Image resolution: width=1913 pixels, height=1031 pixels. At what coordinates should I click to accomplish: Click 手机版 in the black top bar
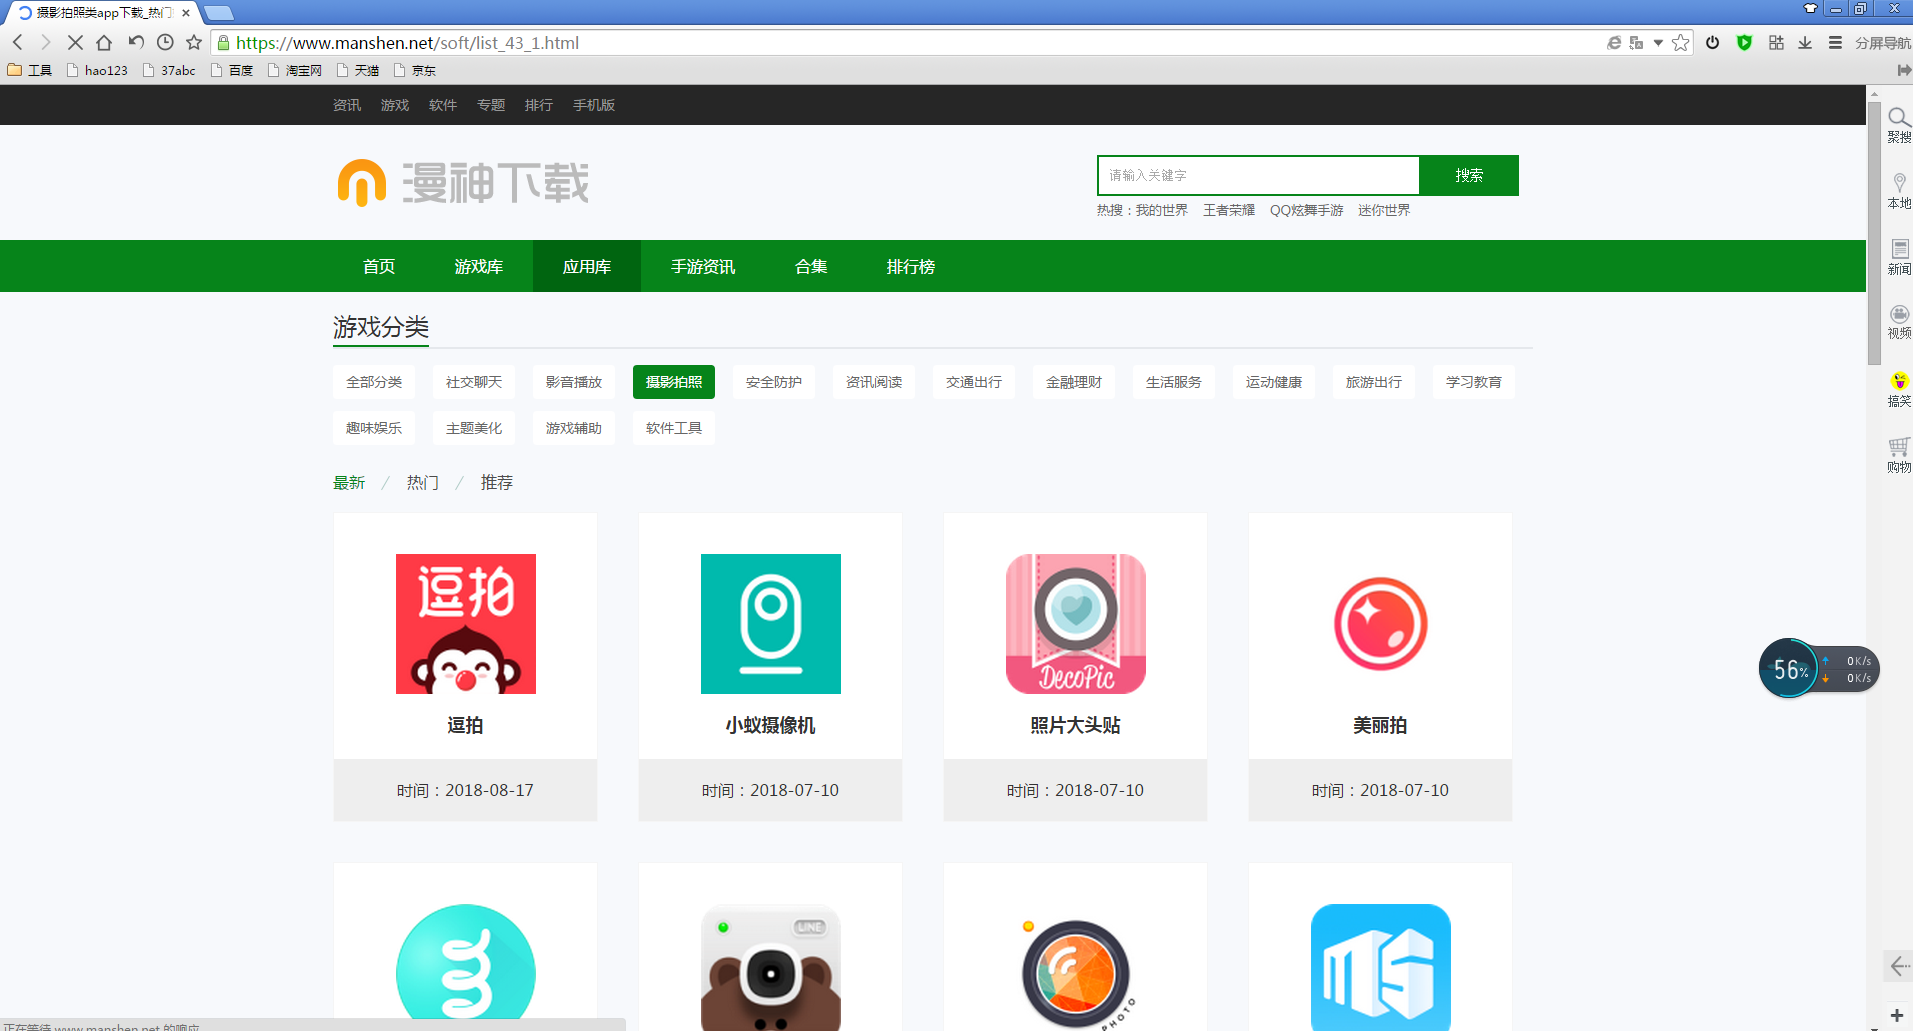[594, 105]
